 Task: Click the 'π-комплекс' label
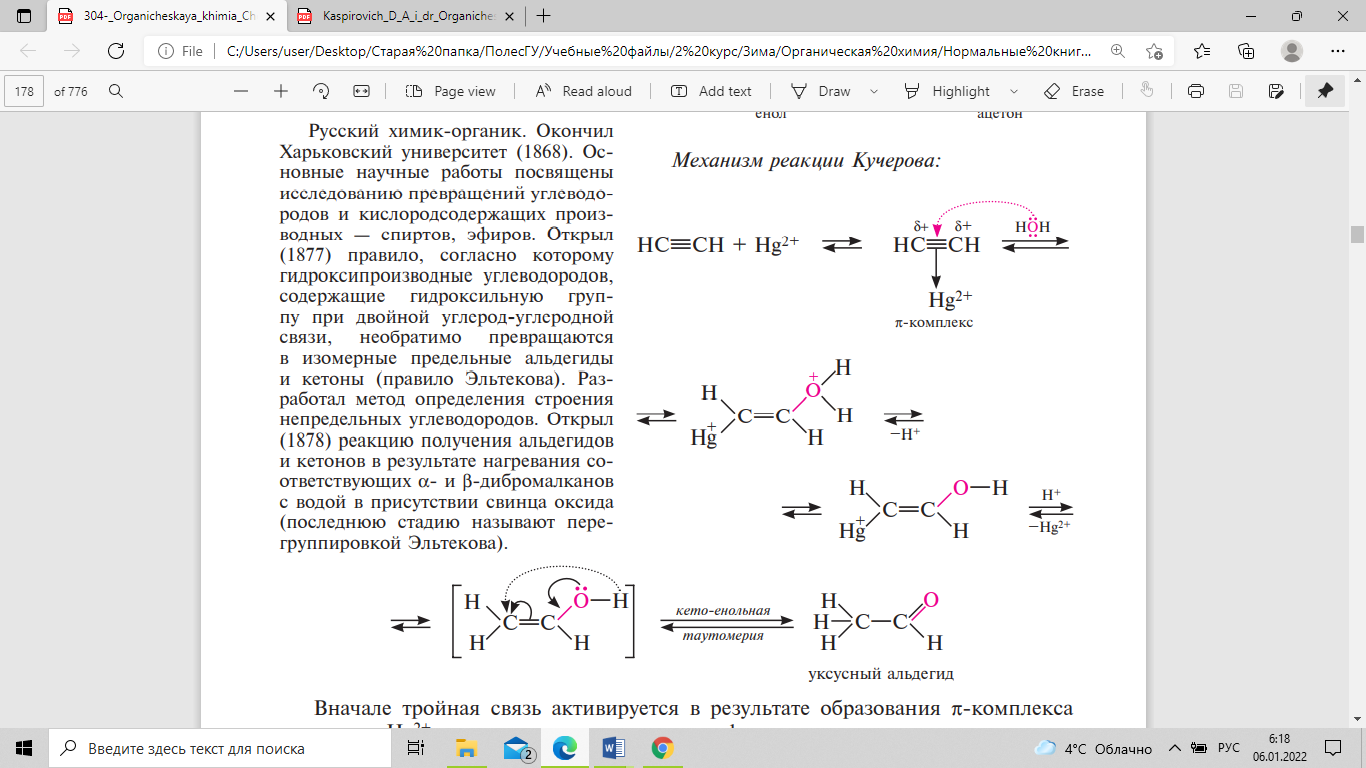point(935,323)
